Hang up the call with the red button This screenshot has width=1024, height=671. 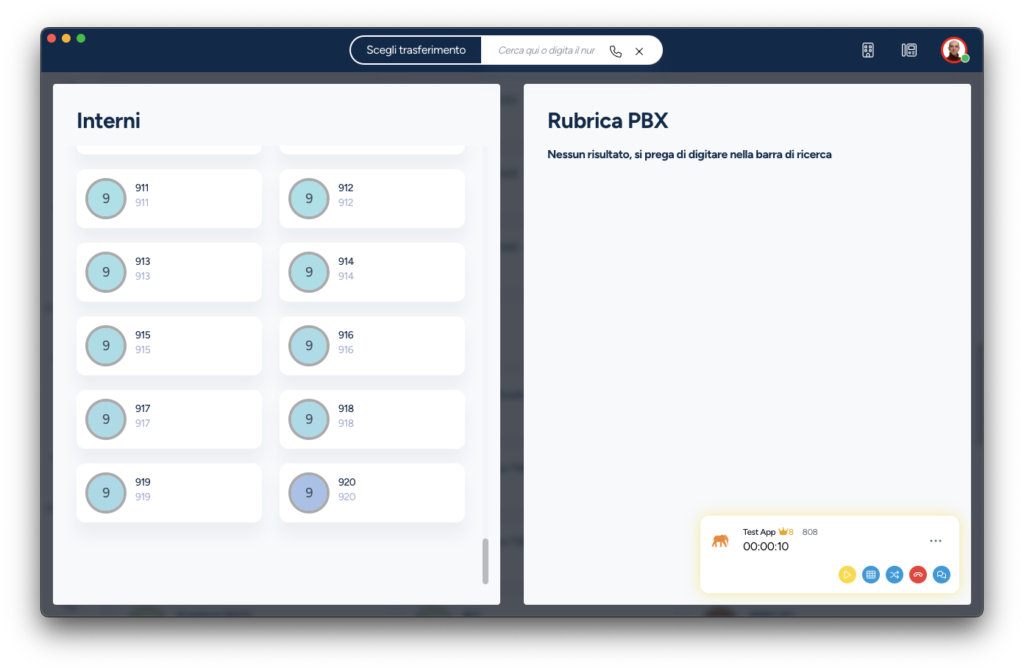click(x=918, y=574)
